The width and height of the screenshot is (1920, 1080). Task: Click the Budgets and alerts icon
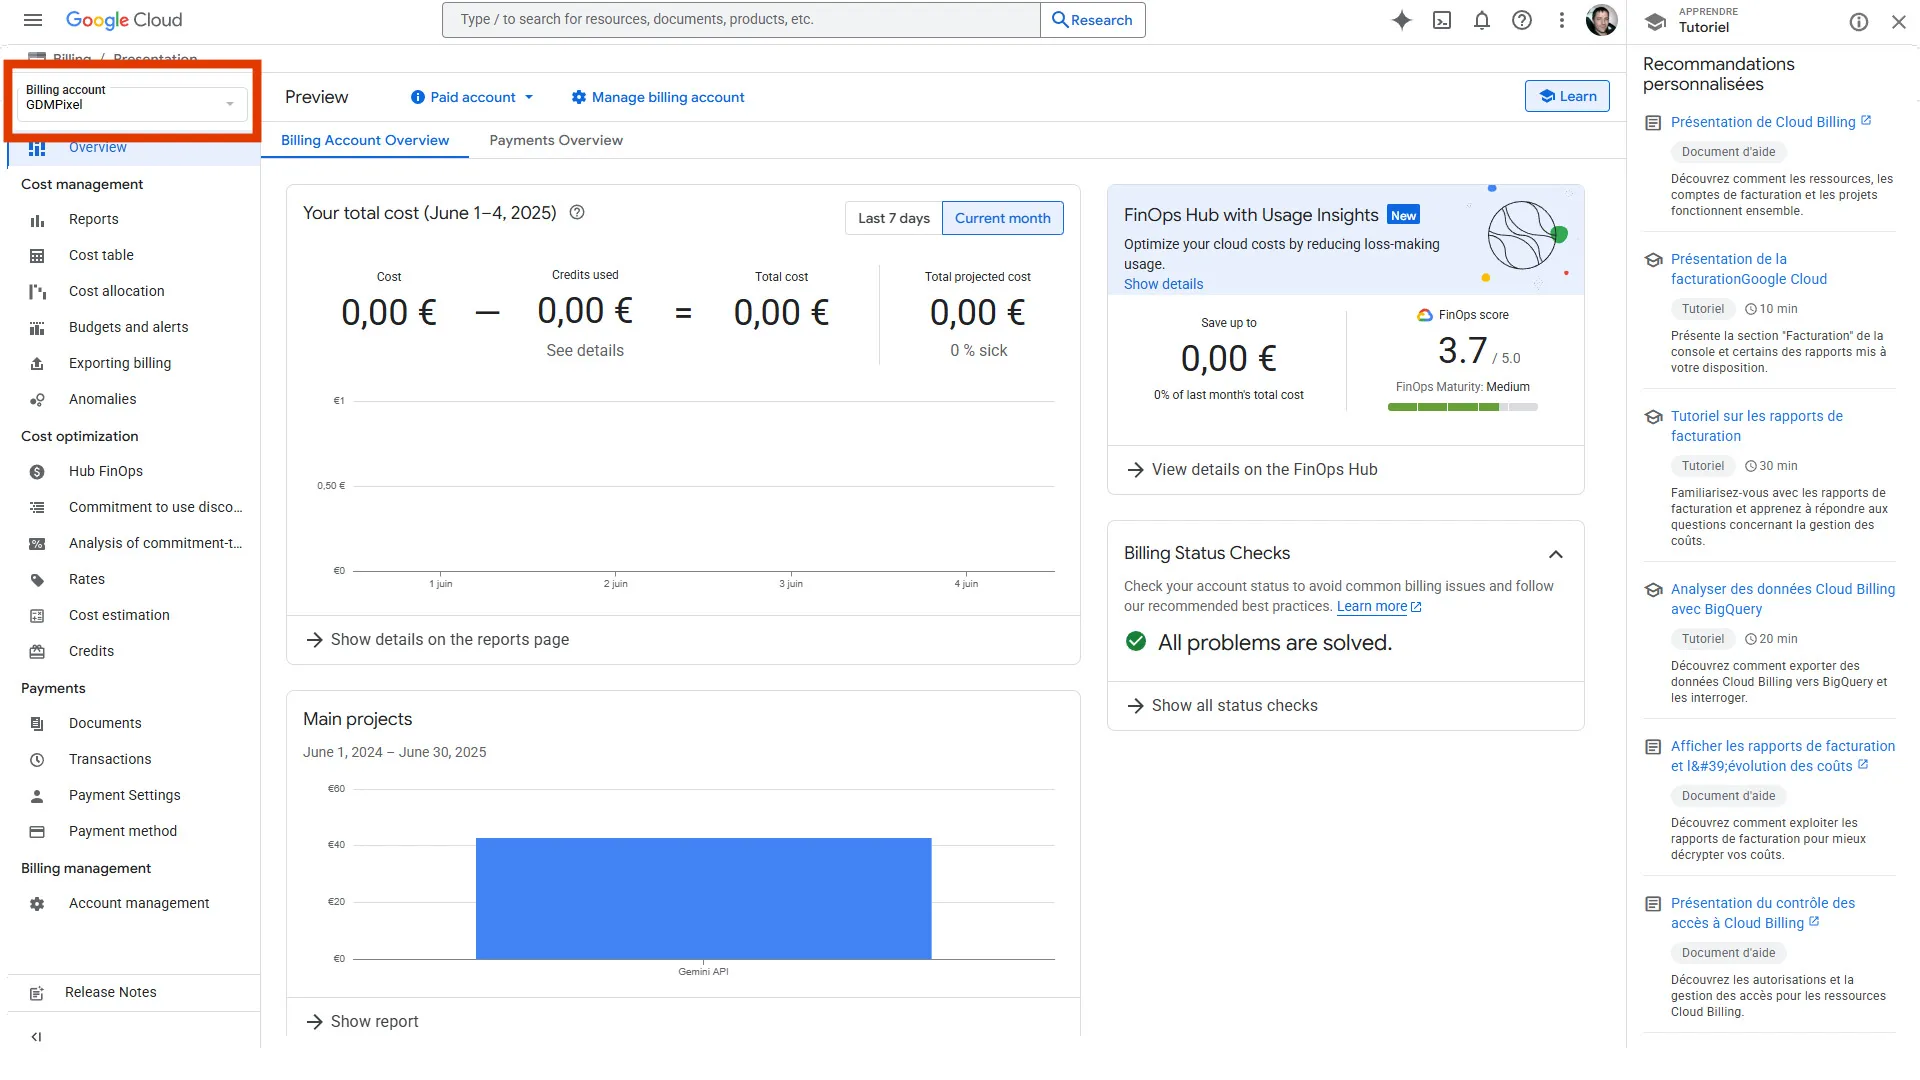click(x=37, y=328)
